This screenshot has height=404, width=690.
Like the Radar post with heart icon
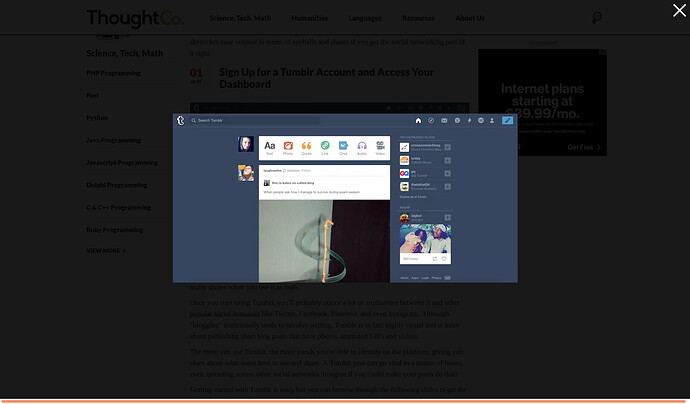tap(443, 258)
